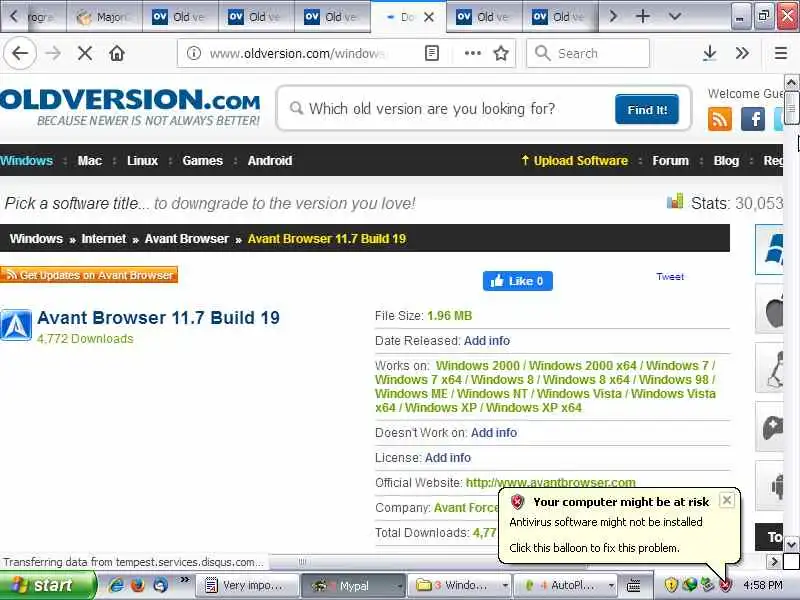Click Internet in the breadcrumb

click(x=104, y=239)
